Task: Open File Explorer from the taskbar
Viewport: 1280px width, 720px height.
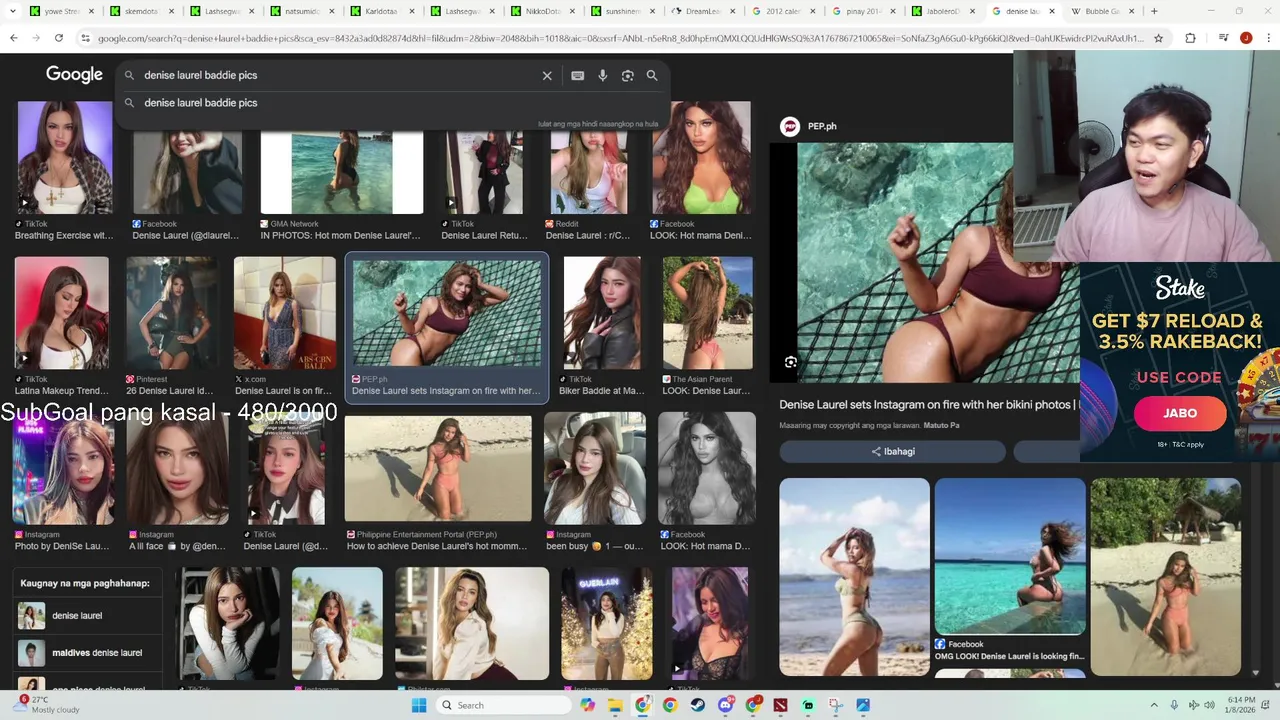Action: click(615, 705)
